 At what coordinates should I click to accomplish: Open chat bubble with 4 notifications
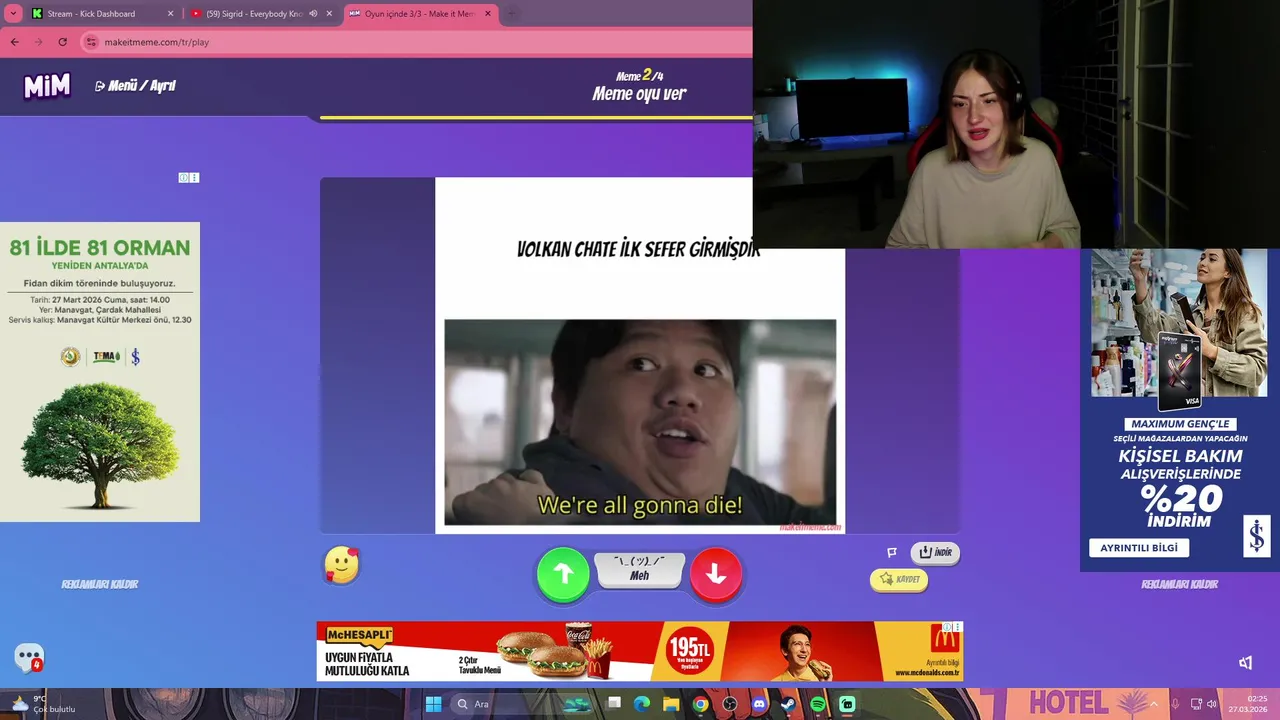29,657
